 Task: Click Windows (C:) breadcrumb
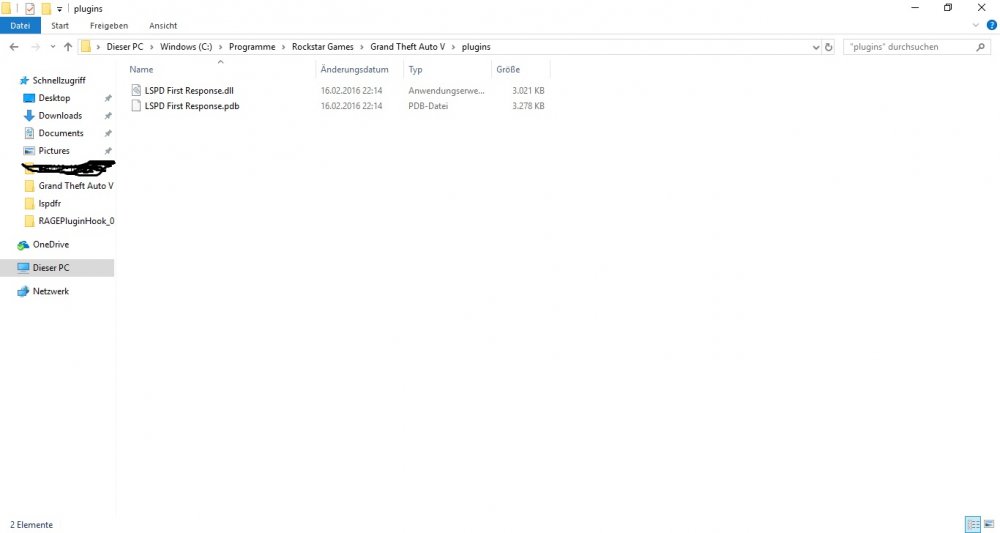pyautogui.click(x=186, y=47)
